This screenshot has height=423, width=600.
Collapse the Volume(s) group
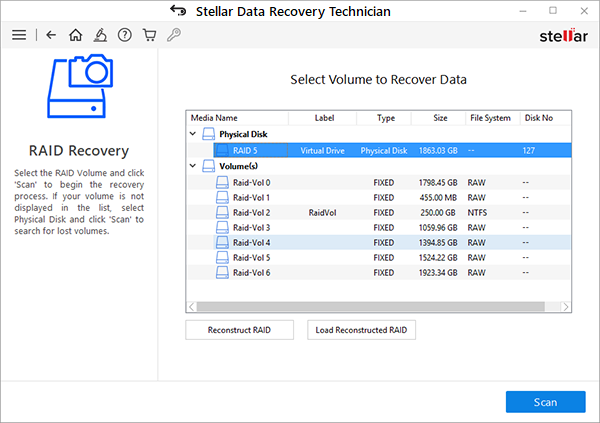coord(193,166)
